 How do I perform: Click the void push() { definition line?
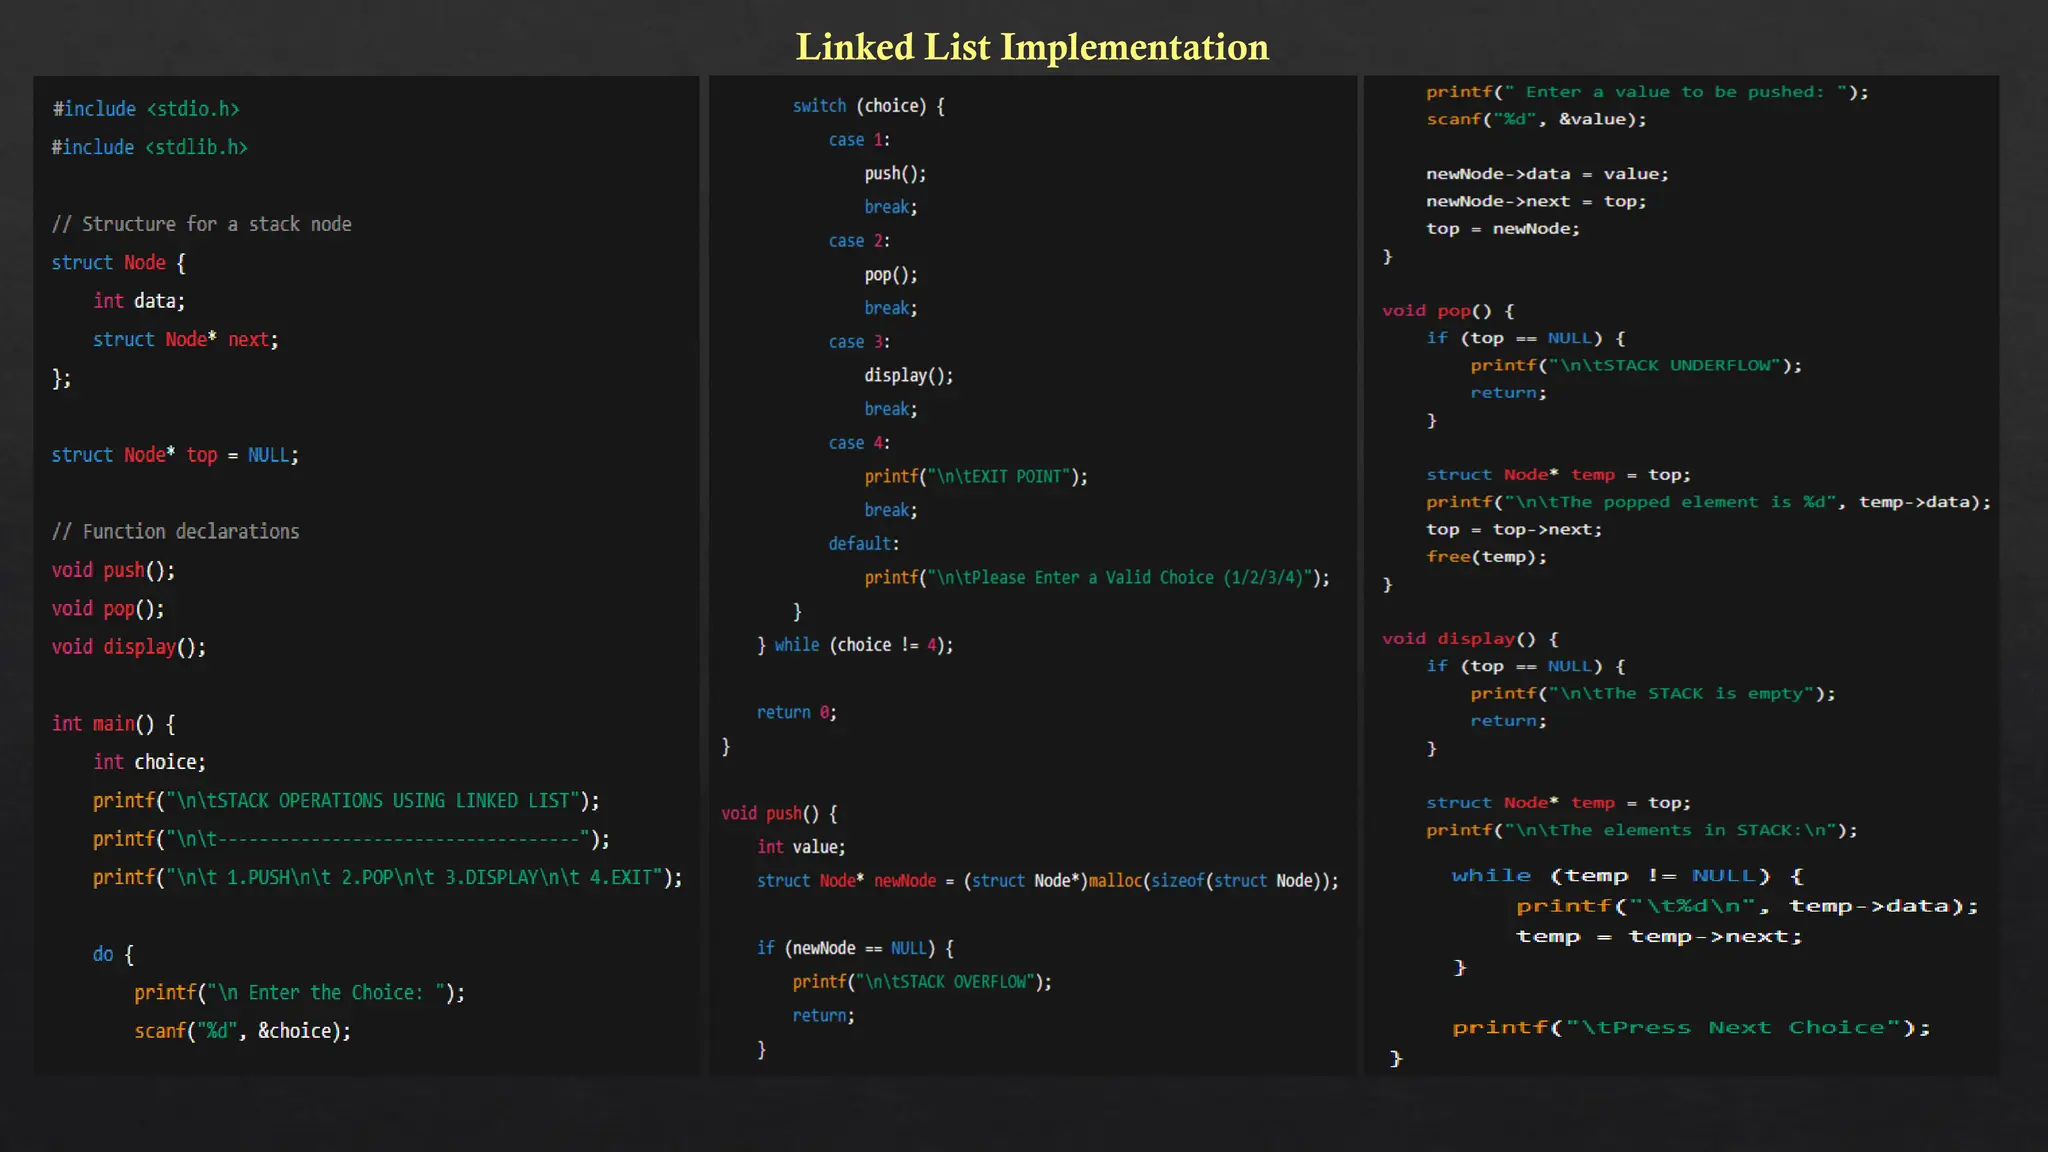(779, 813)
